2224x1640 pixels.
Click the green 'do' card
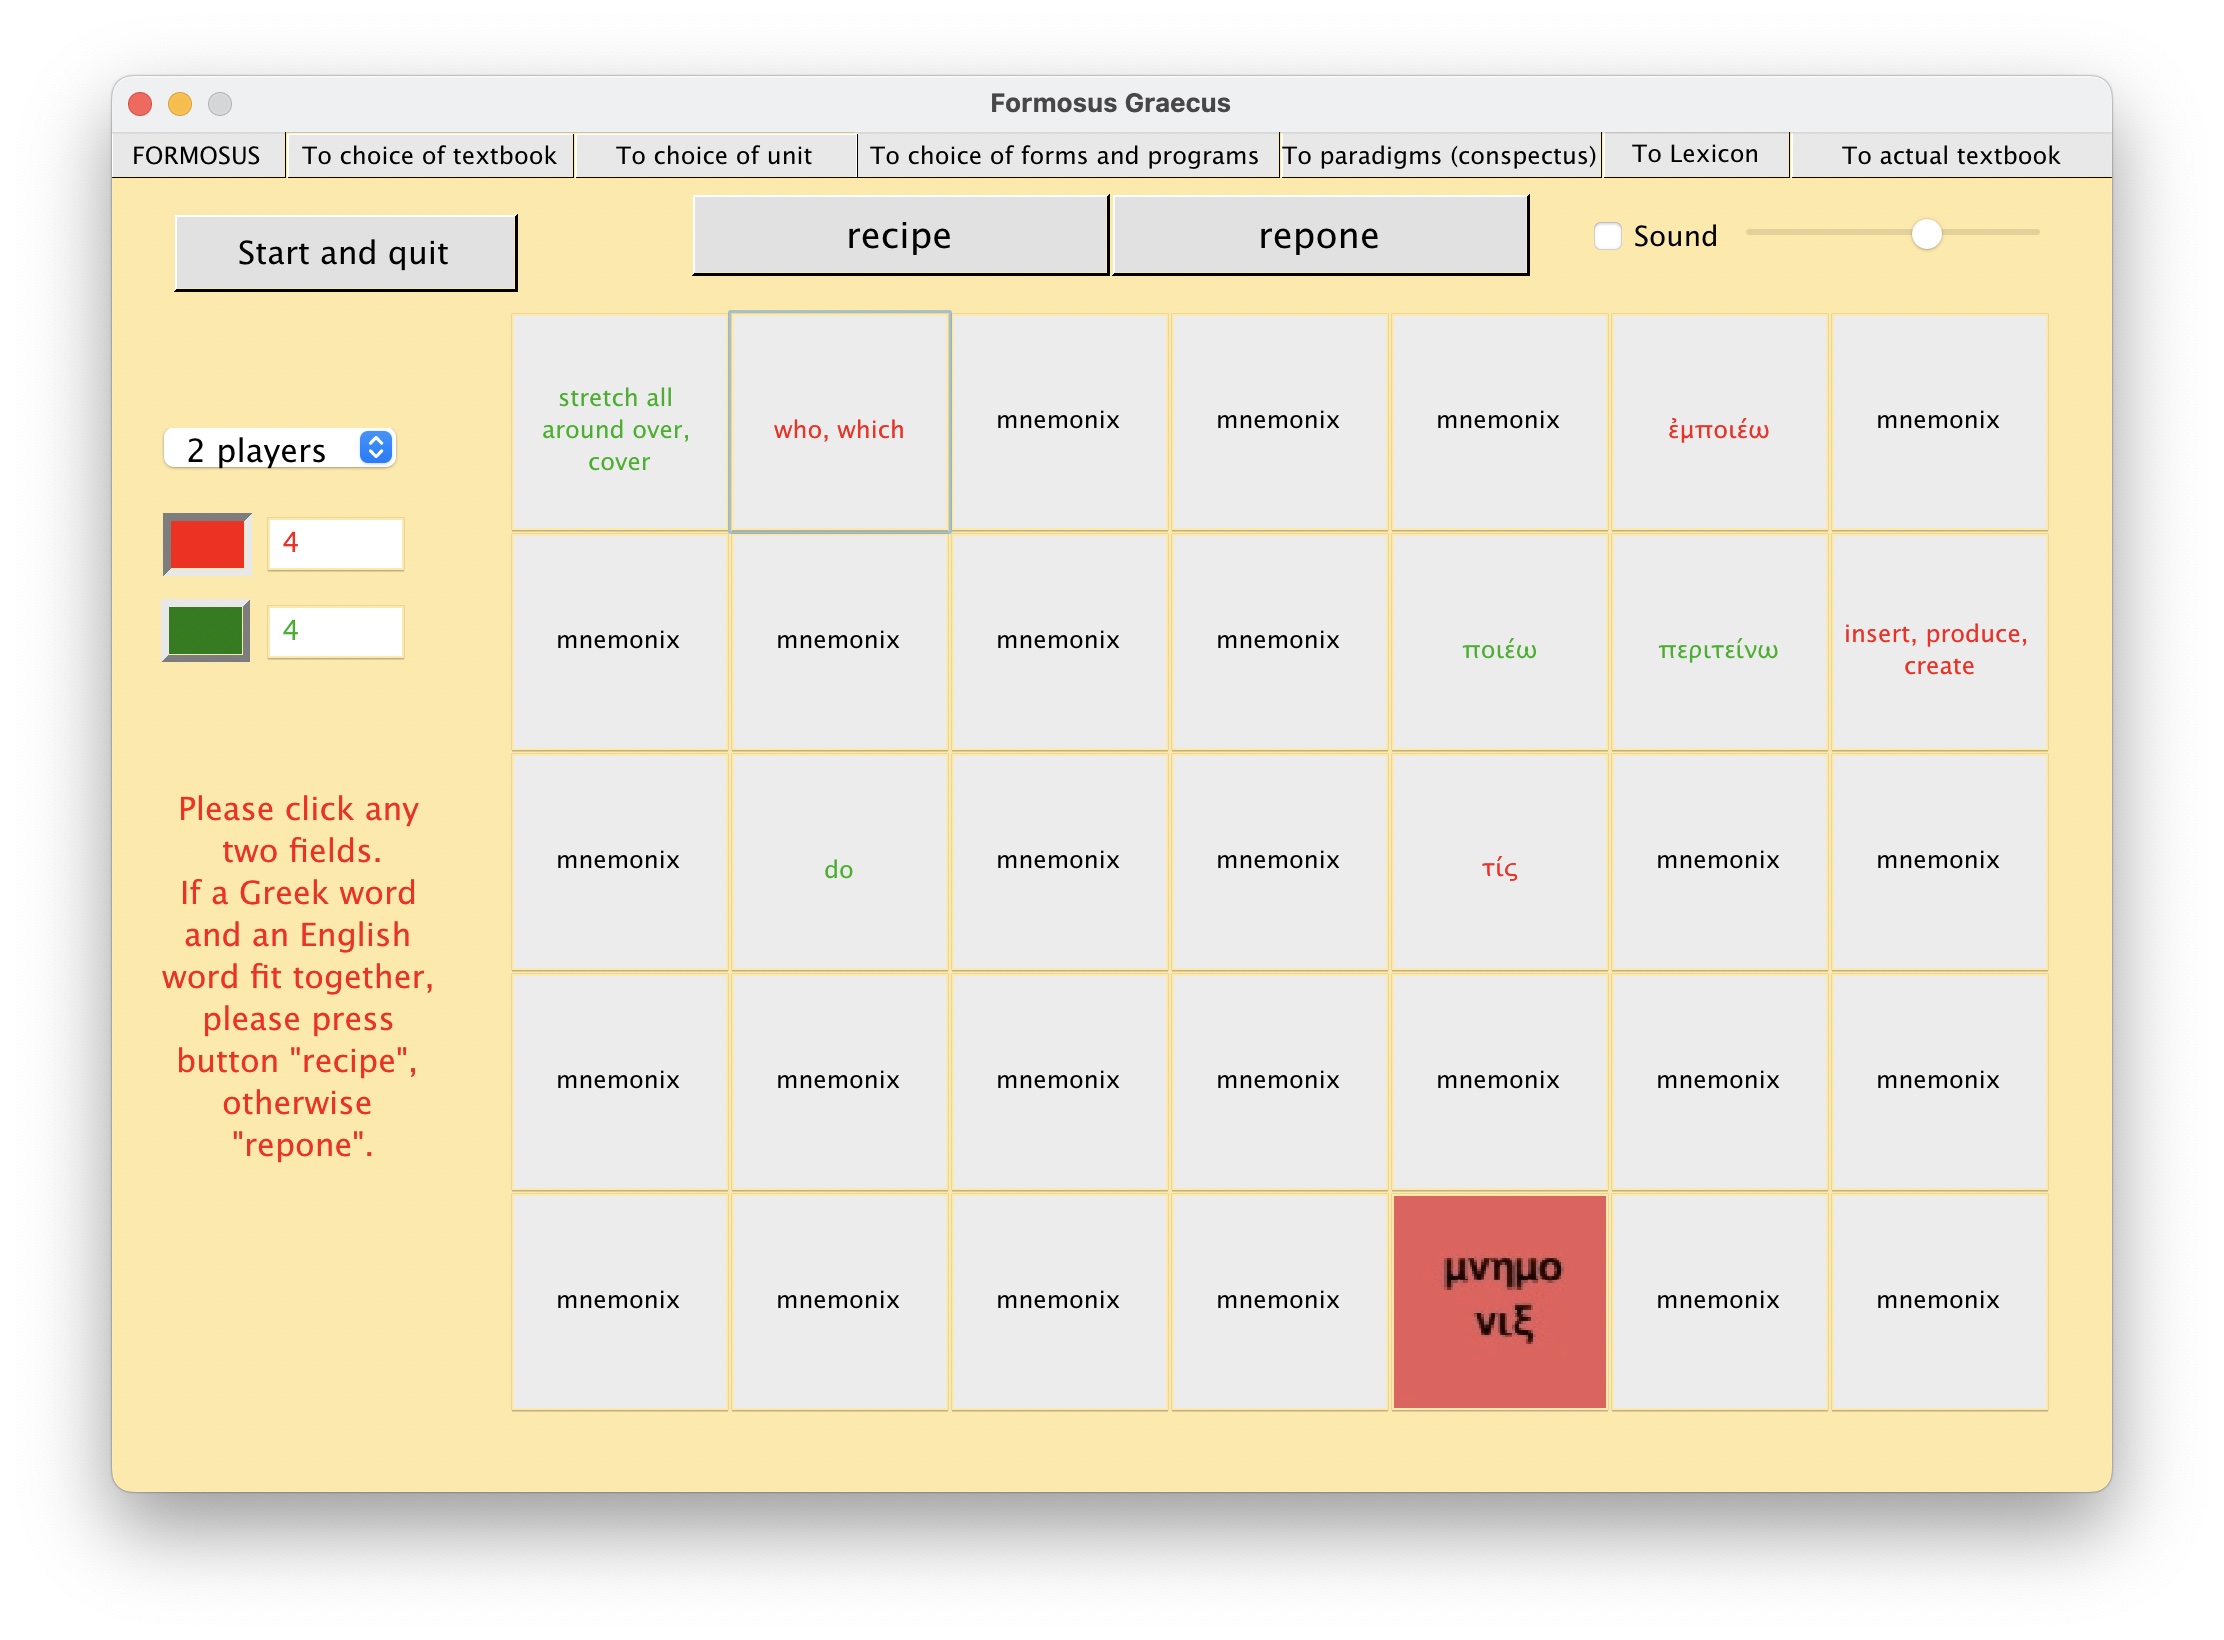tap(838, 862)
